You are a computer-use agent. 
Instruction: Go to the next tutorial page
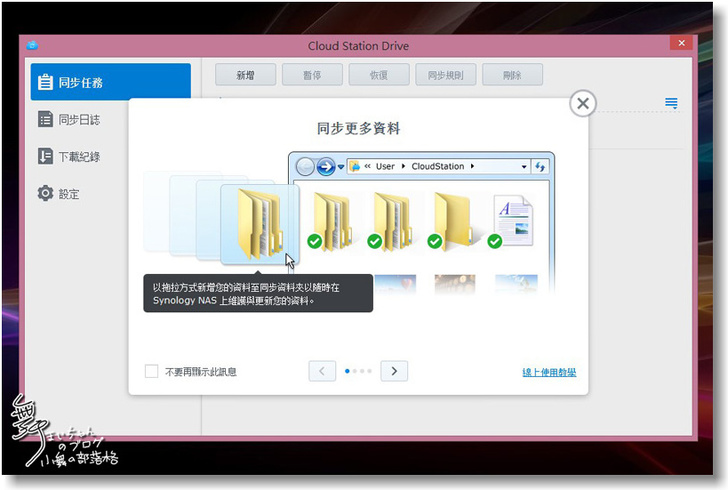point(394,371)
